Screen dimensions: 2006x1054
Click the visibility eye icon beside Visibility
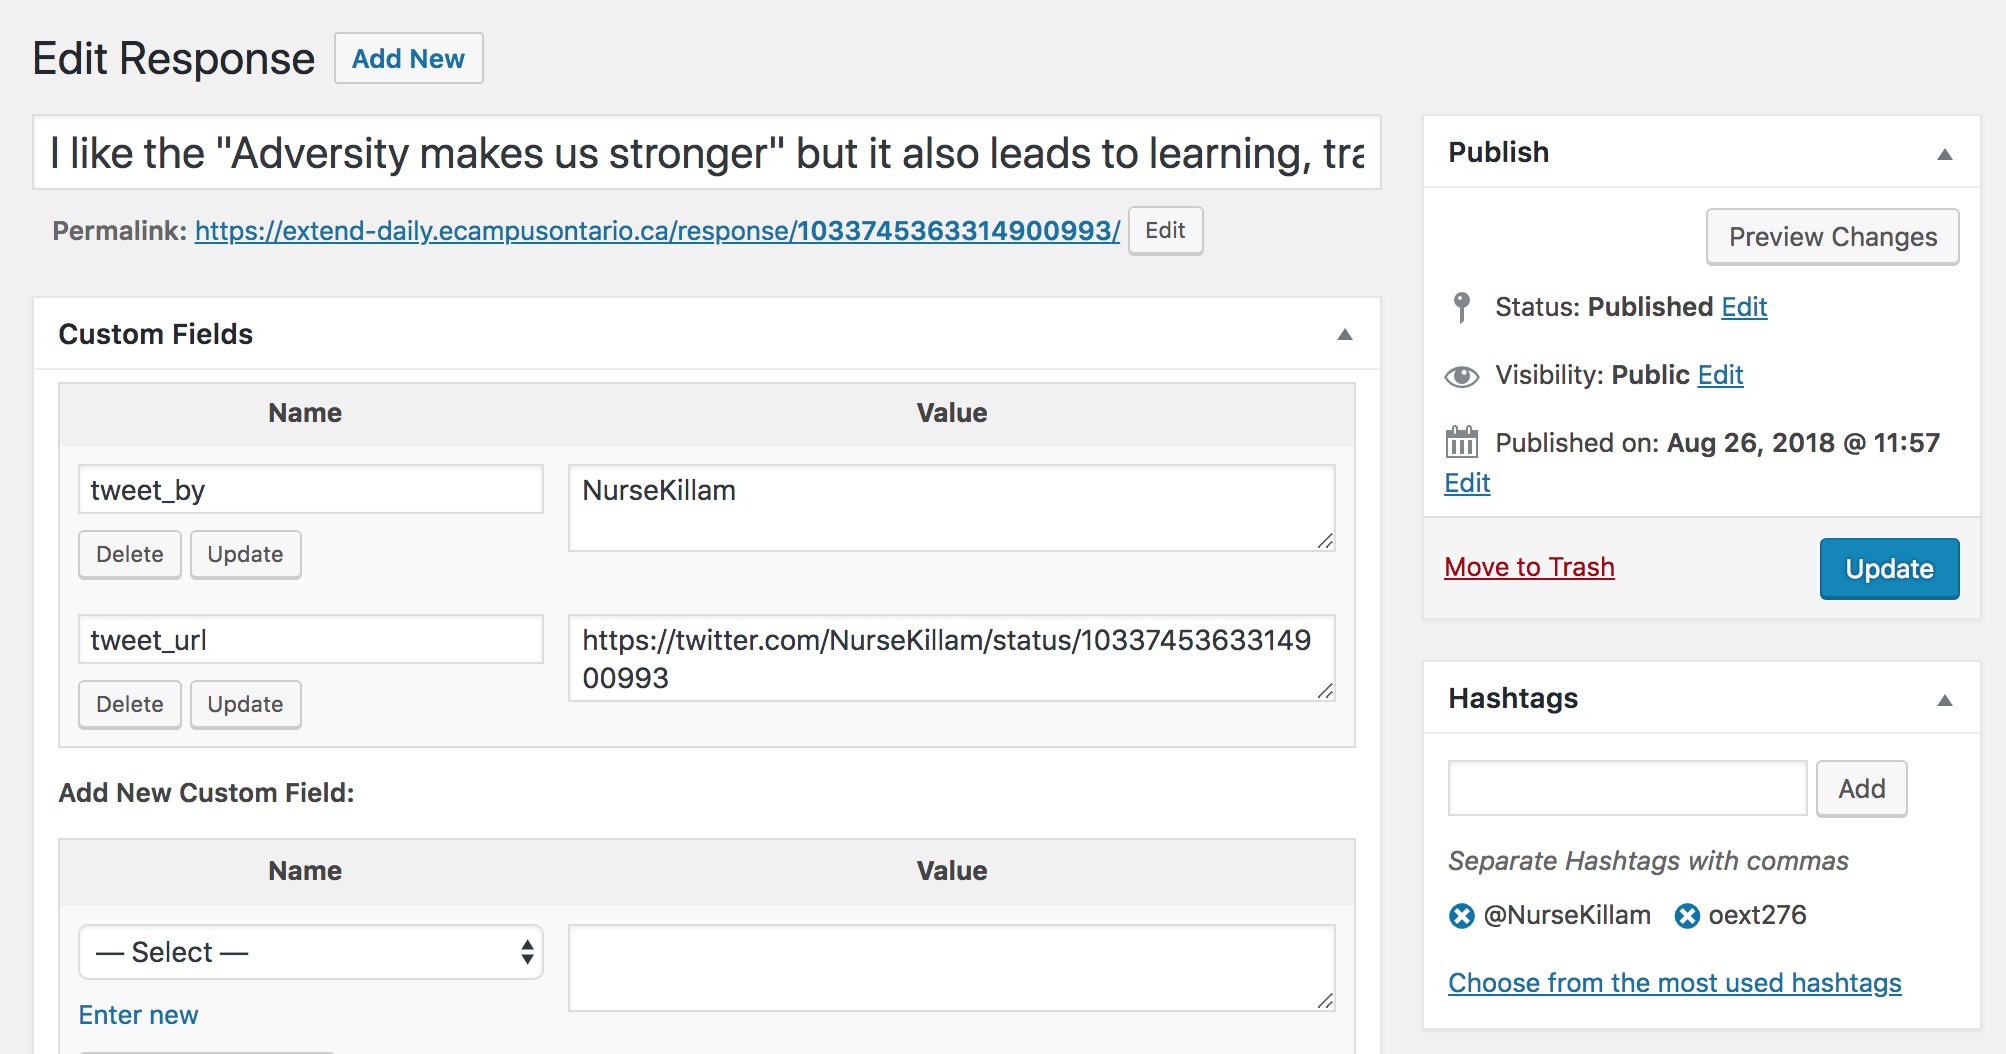[x=1462, y=375]
